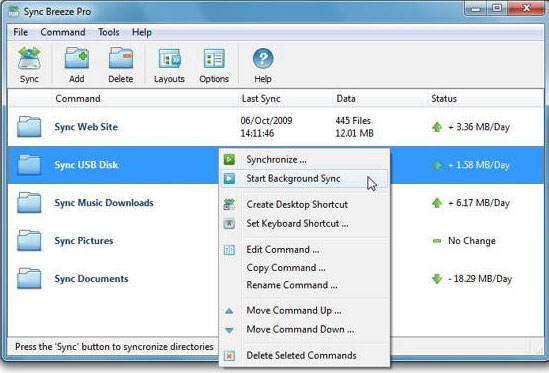Click the Data column header

coord(346,98)
